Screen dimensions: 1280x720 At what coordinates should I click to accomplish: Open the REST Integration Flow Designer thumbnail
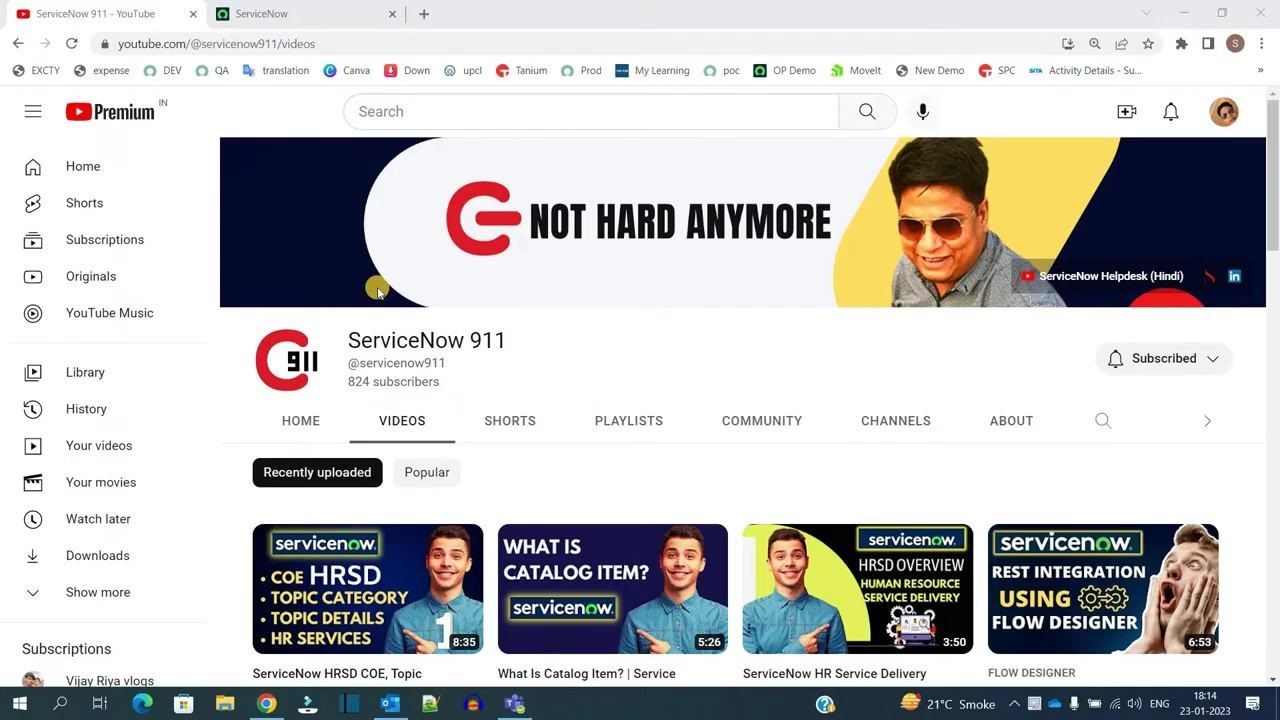(x=1103, y=589)
